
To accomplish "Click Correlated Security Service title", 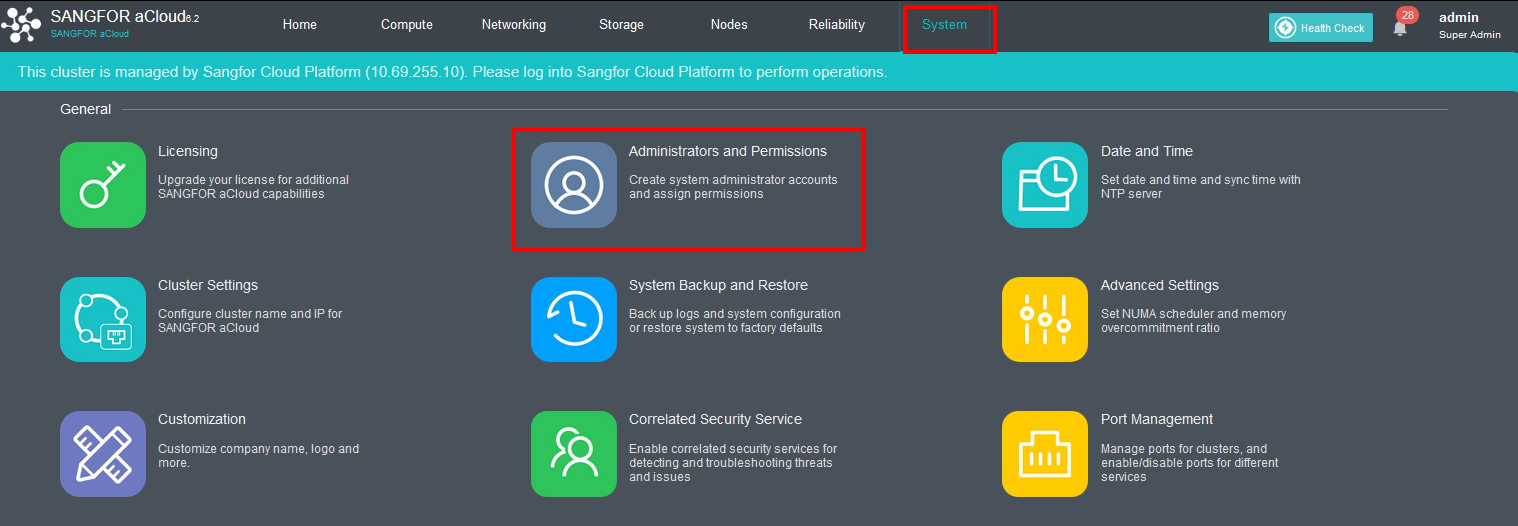I will [x=715, y=419].
